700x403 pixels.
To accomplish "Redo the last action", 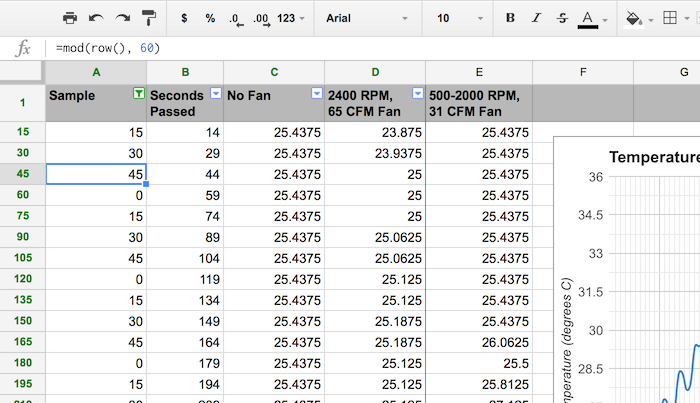I will click(122, 18).
